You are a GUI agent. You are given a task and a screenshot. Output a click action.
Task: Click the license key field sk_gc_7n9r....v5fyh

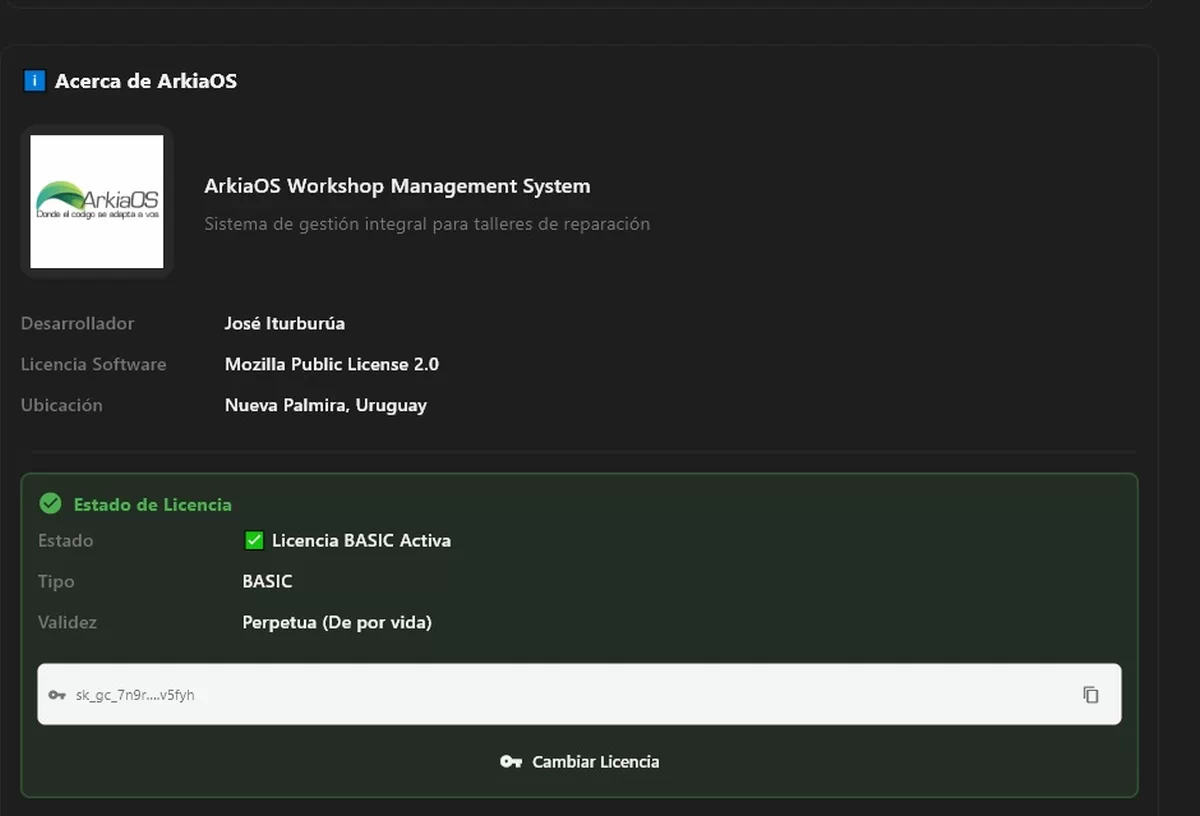[579, 694]
